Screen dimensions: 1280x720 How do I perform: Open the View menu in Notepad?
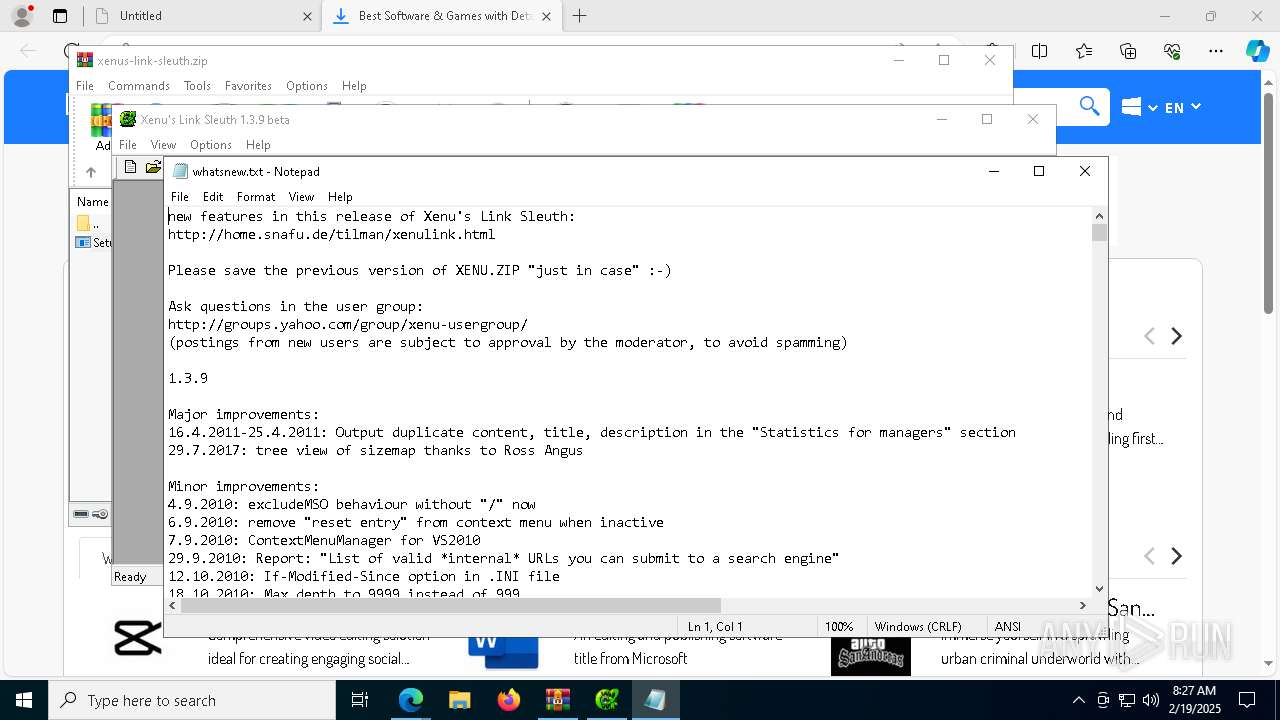(x=301, y=197)
